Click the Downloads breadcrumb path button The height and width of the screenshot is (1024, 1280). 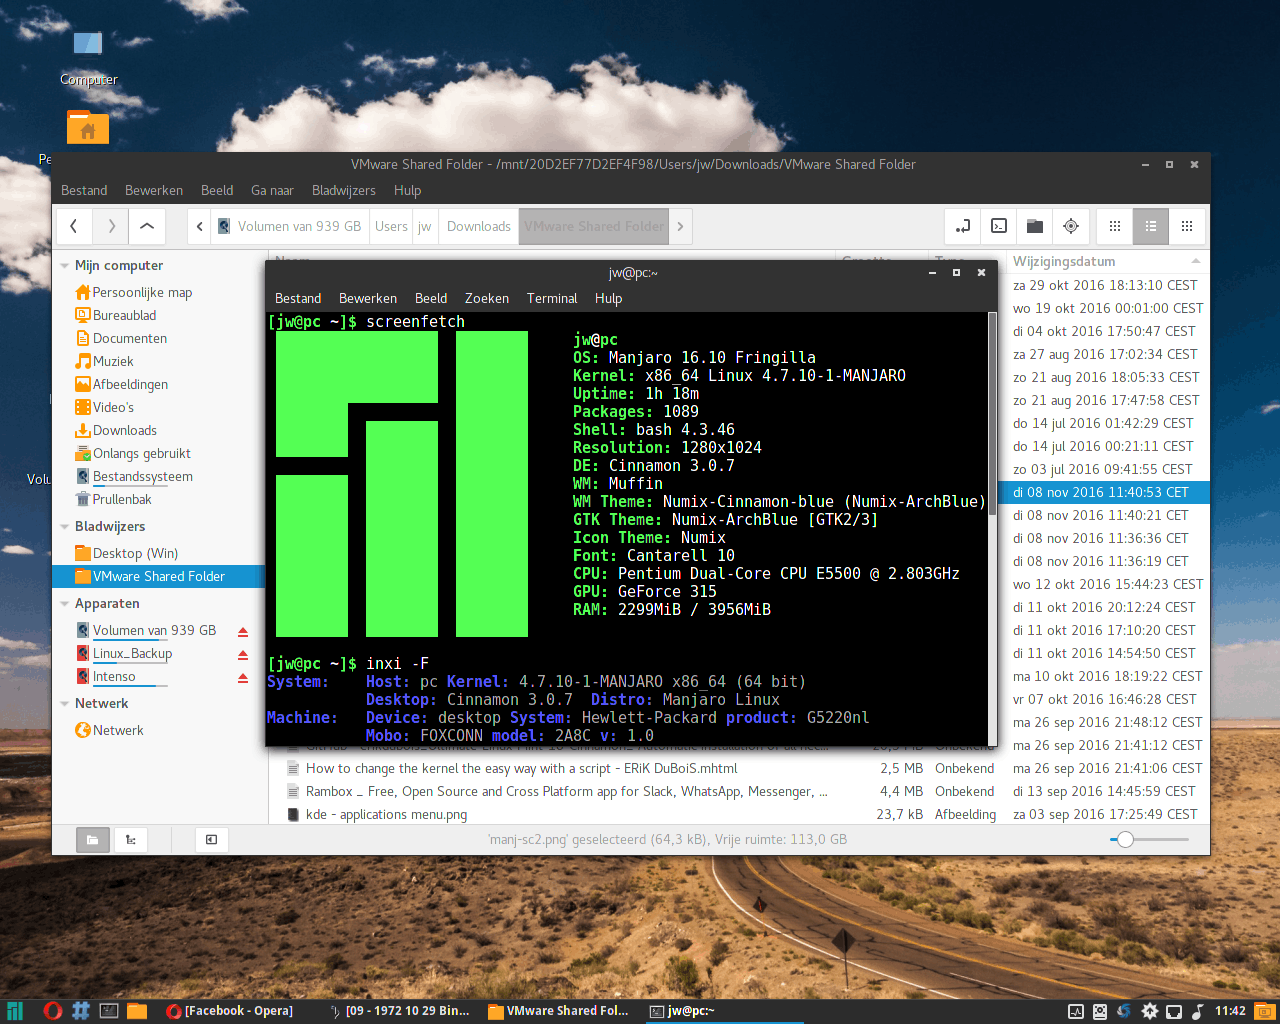click(478, 226)
